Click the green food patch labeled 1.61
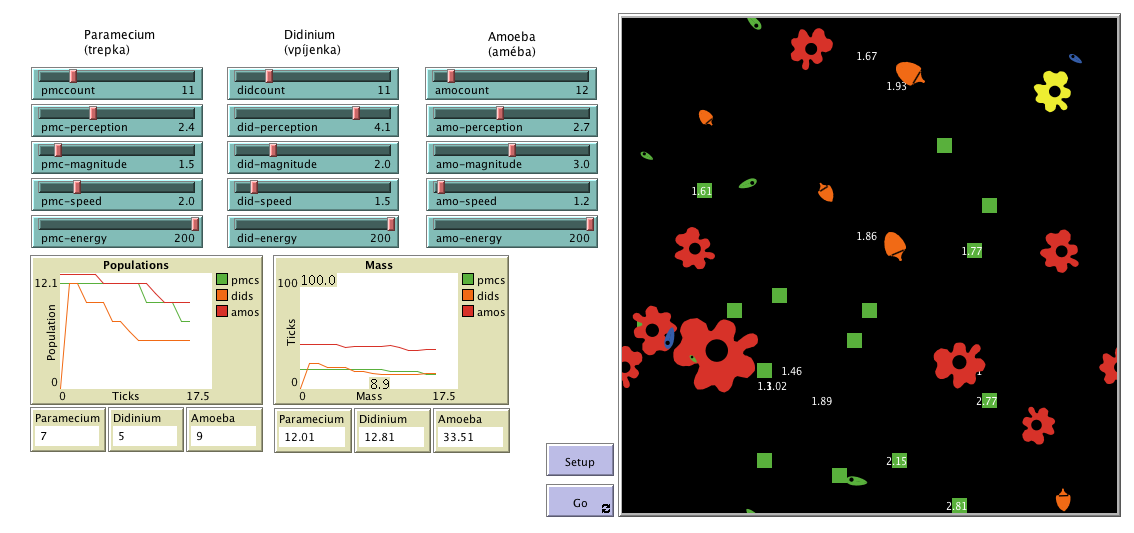The width and height of the screenshot is (1134, 533). 704,191
